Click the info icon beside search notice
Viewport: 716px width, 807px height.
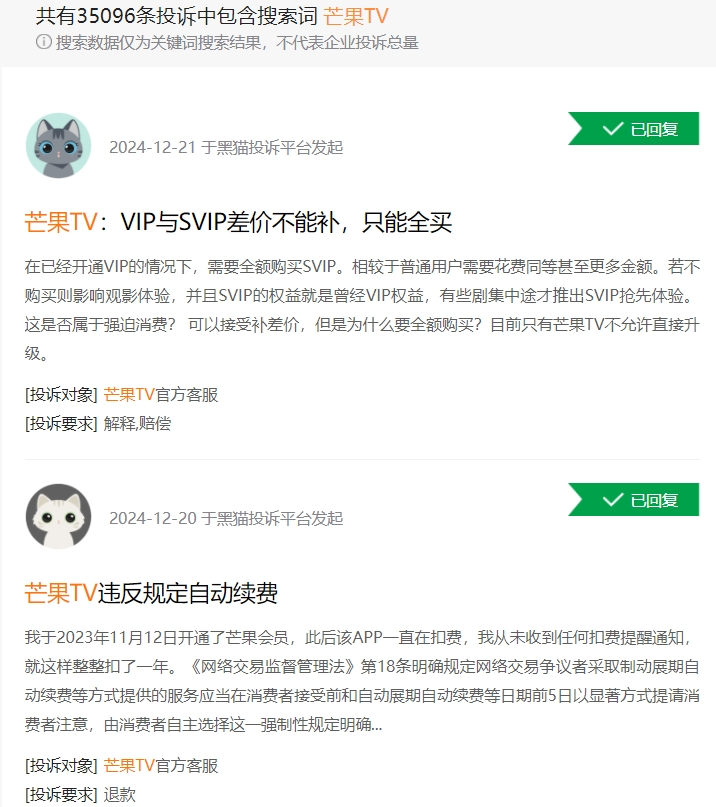44,42
